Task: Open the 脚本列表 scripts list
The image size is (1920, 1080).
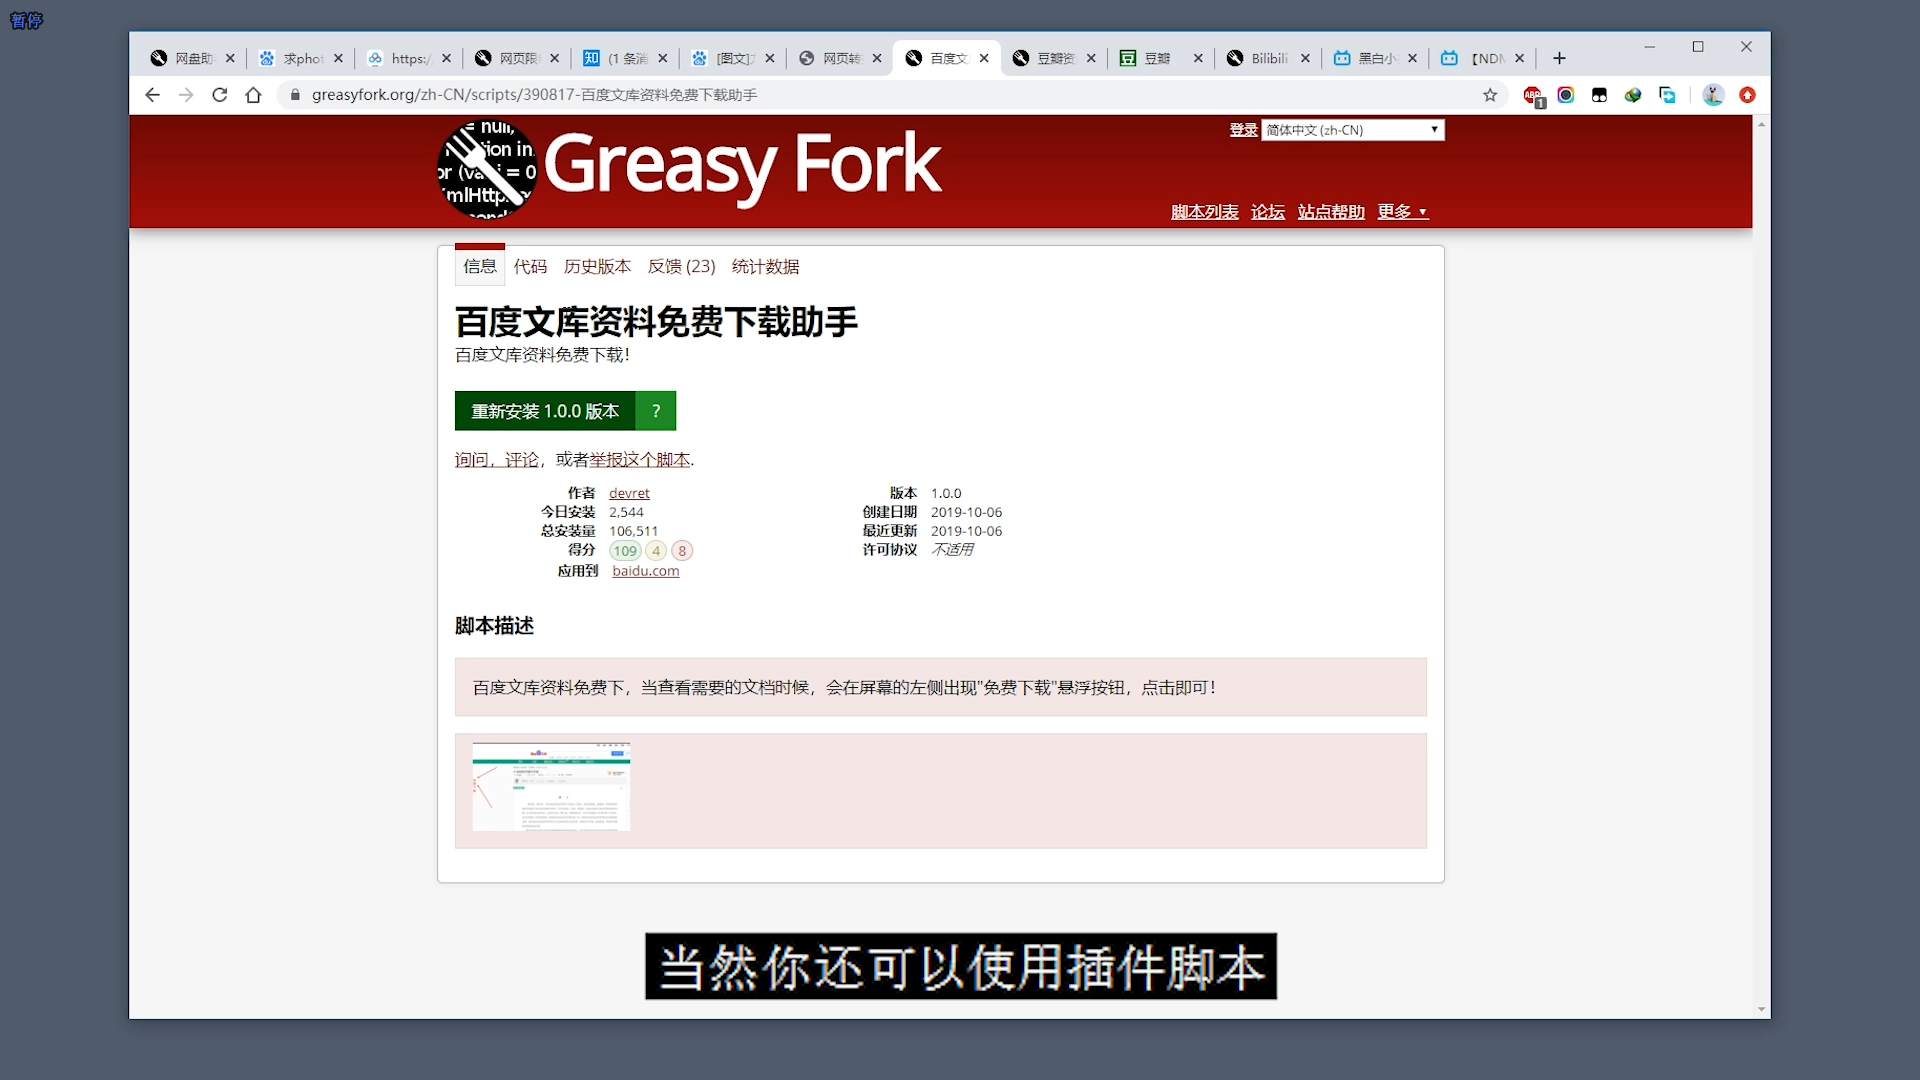Action: pos(1204,212)
